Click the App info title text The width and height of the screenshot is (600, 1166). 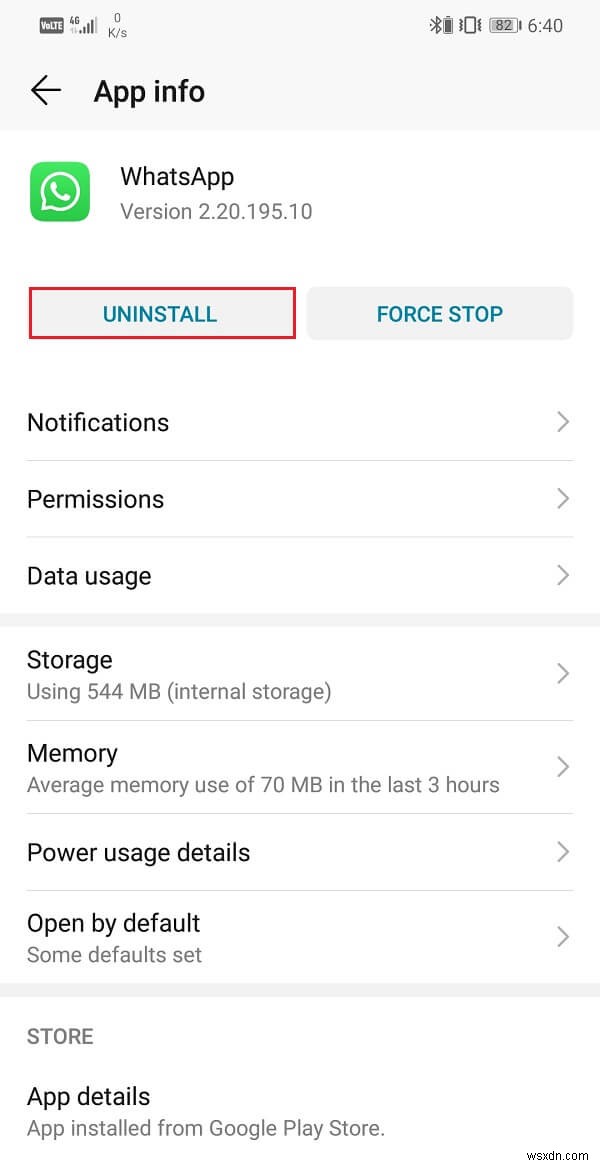click(148, 91)
